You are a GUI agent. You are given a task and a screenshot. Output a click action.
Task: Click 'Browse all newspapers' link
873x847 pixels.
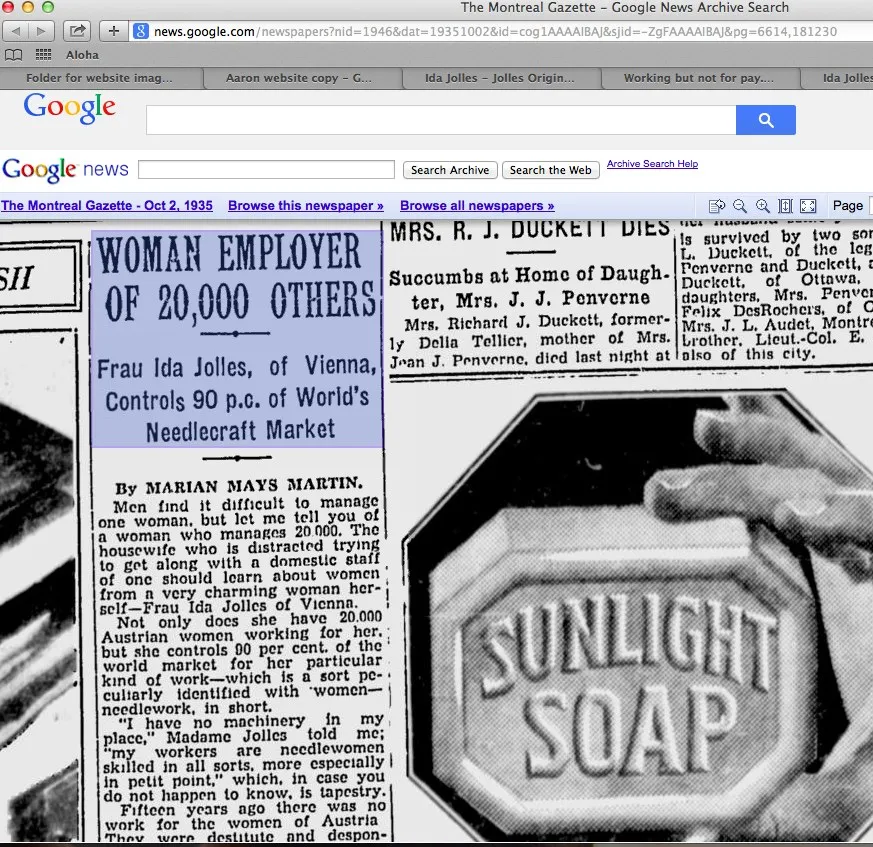(x=477, y=205)
